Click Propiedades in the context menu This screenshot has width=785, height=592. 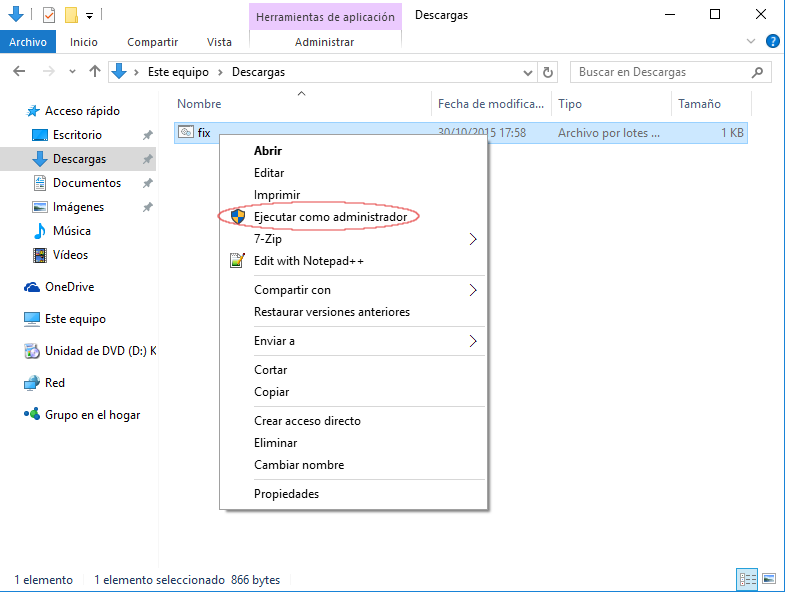pyautogui.click(x=286, y=494)
